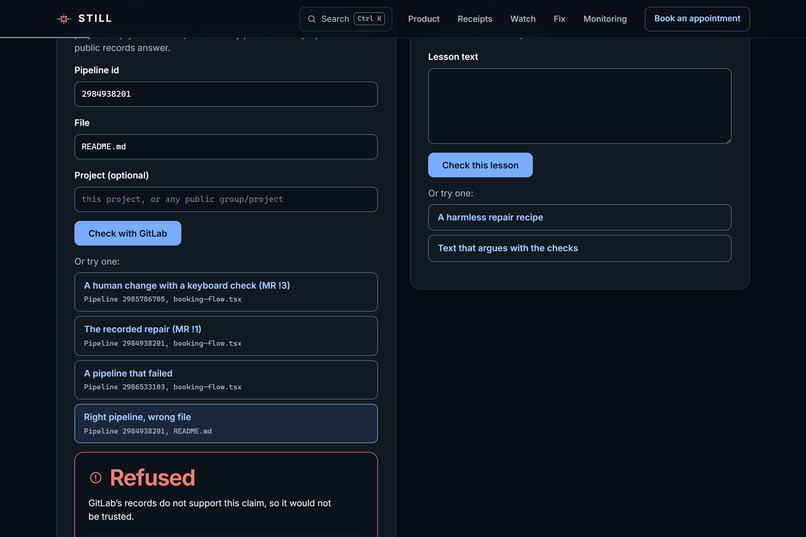Click Book an appointment button

point(697,18)
